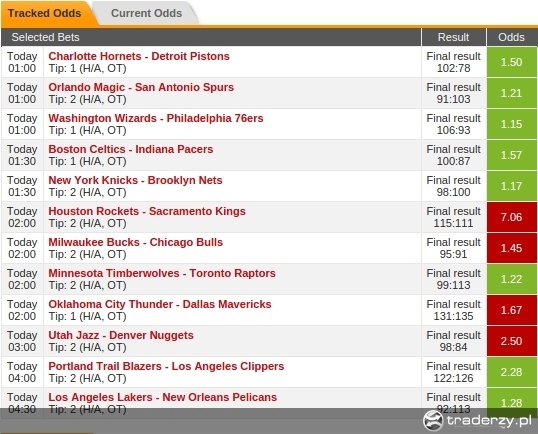Click the traderzy.pl logo icon
Viewport: 538px width, 434px height.
(433, 421)
